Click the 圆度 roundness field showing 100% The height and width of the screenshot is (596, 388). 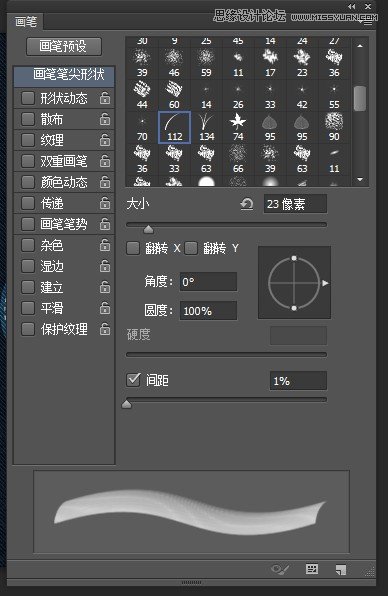208,311
